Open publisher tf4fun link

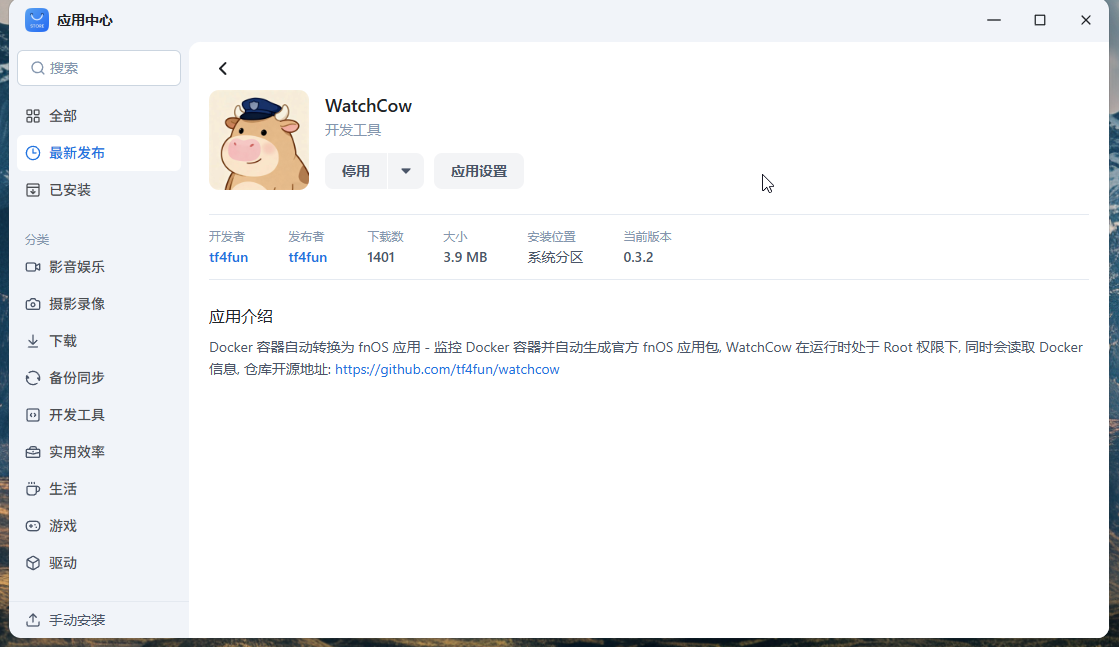tap(308, 258)
